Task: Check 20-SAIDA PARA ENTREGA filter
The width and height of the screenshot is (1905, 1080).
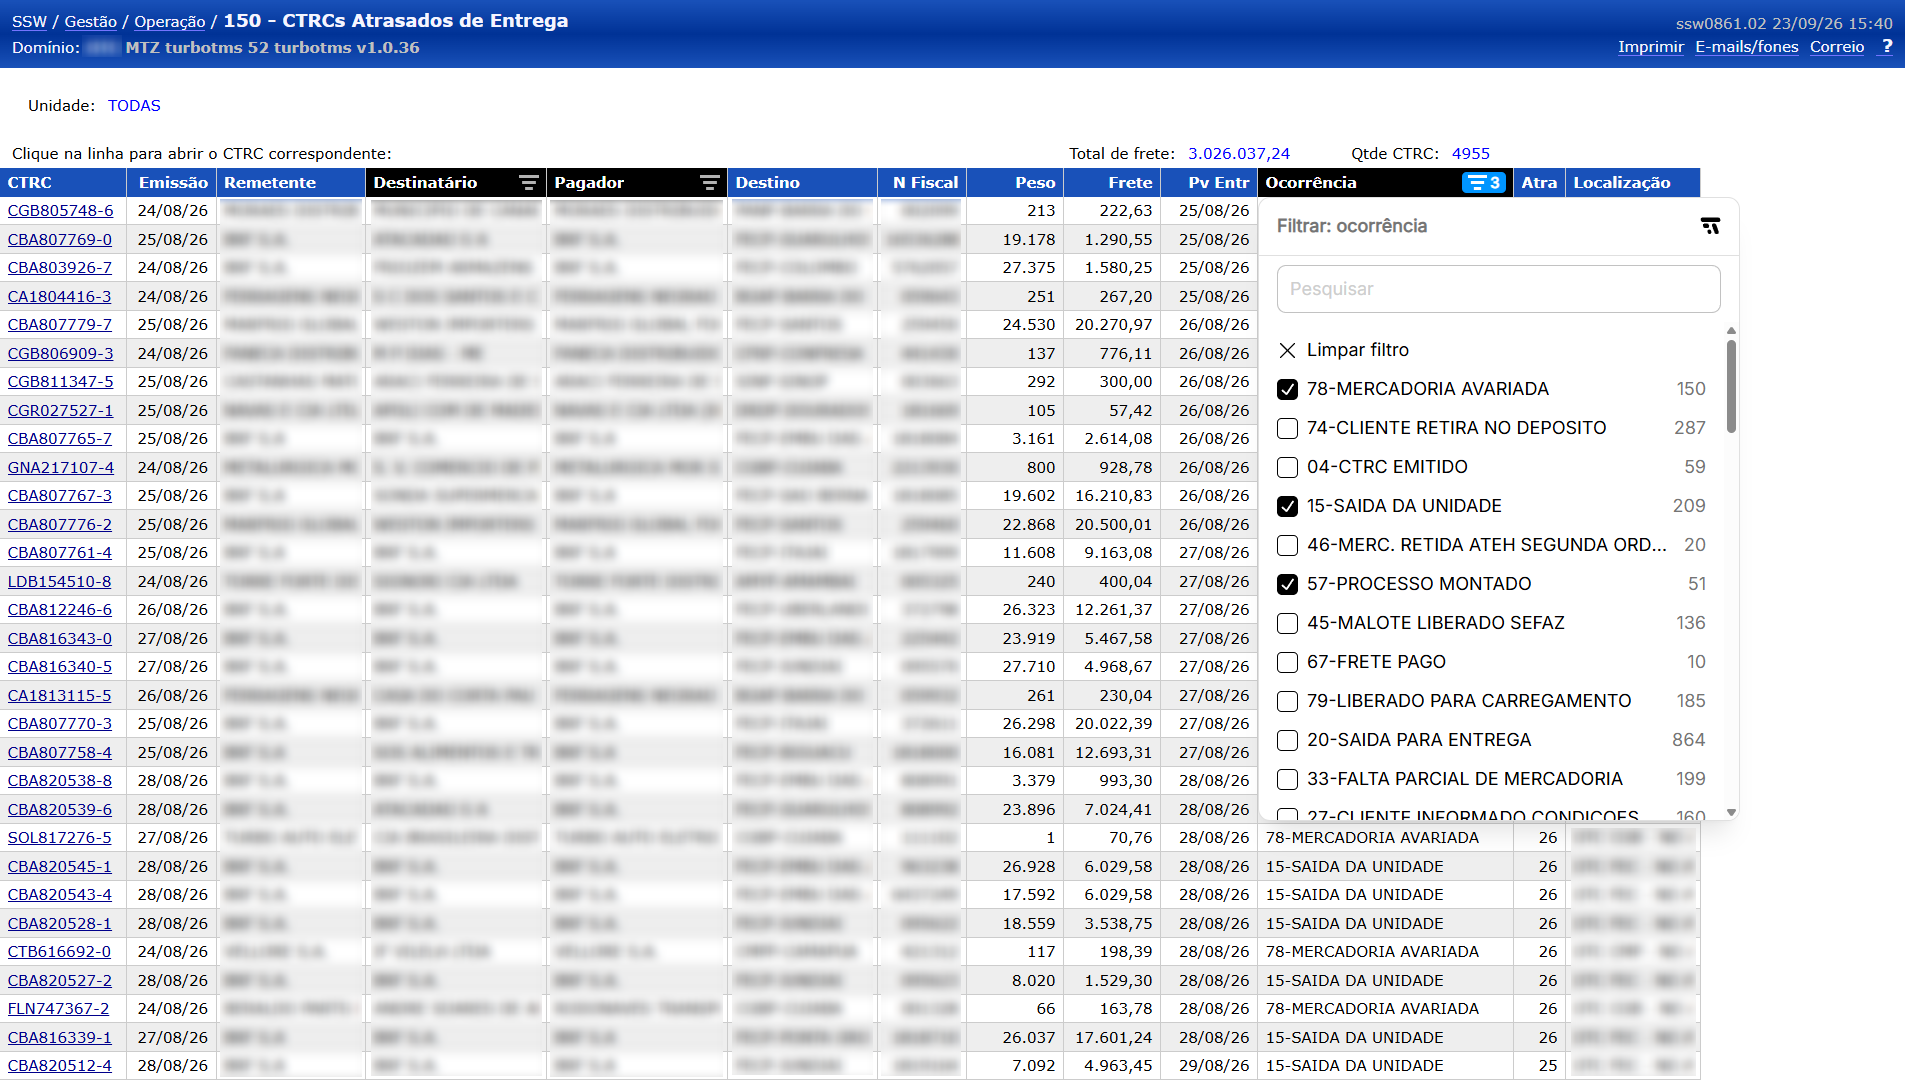Action: (1287, 740)
